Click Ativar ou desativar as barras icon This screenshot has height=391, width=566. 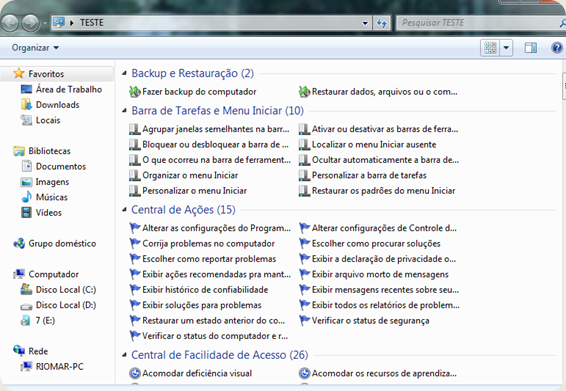pos(304,129)
